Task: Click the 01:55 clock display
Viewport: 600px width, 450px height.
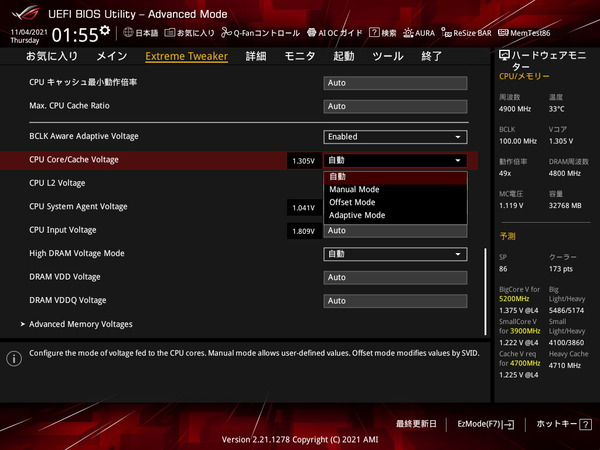Action: pos(75,35)
